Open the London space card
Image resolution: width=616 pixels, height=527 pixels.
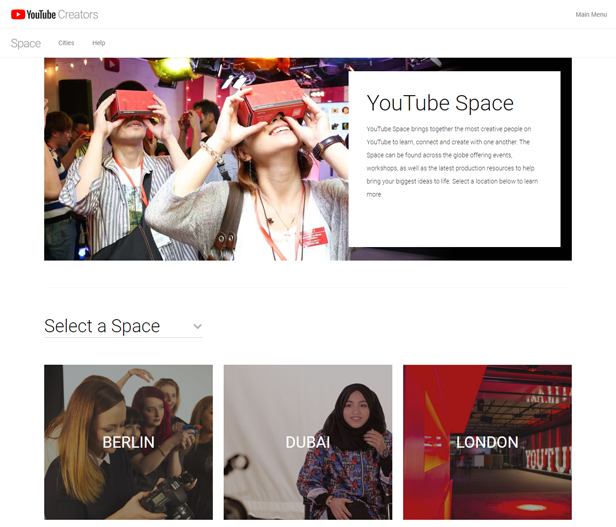[487, 442]
